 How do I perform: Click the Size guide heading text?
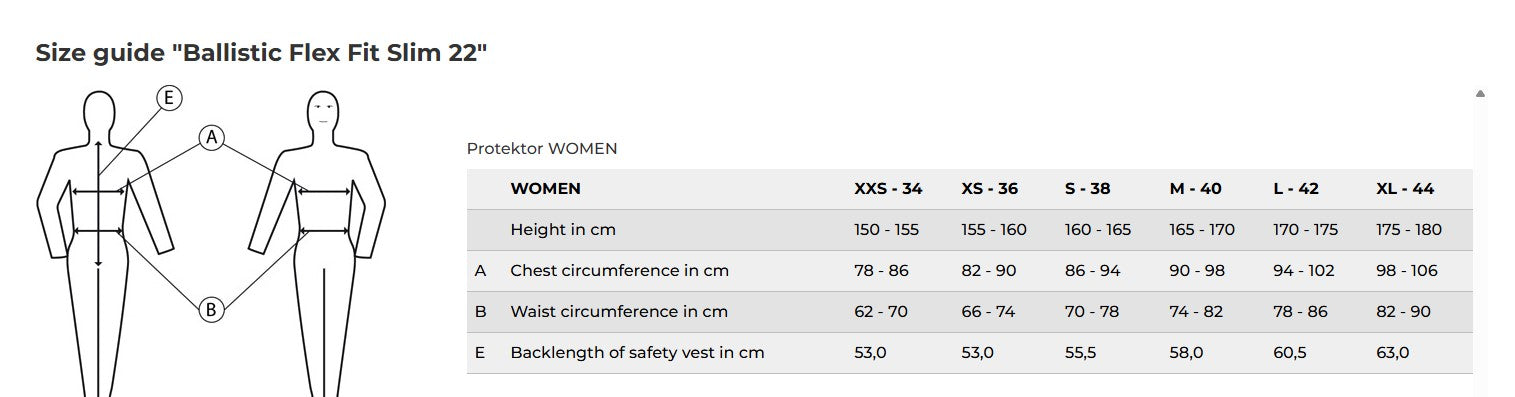(x=261, y=53)
